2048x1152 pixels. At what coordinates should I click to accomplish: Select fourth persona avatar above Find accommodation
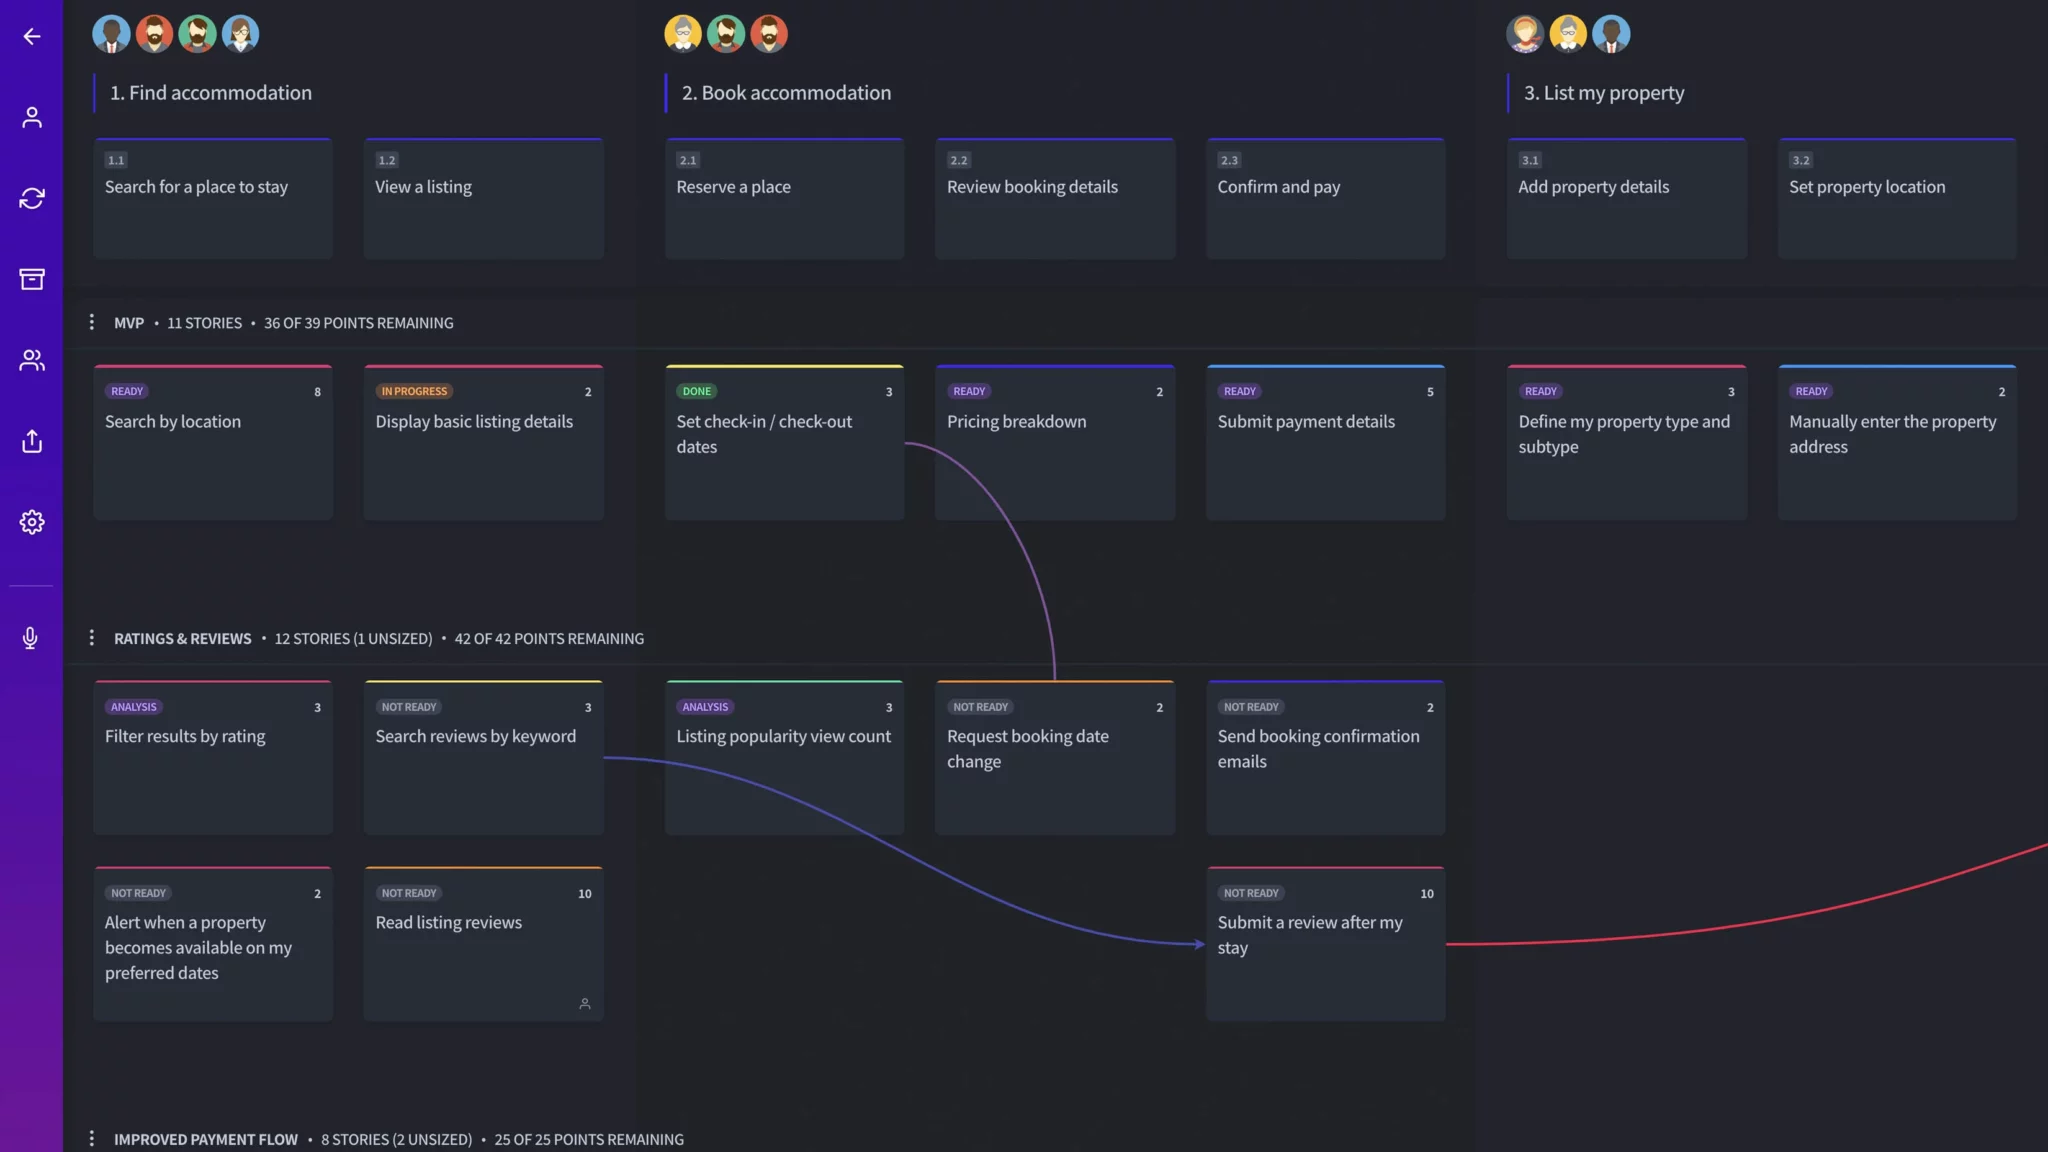(x=240, y=34)
